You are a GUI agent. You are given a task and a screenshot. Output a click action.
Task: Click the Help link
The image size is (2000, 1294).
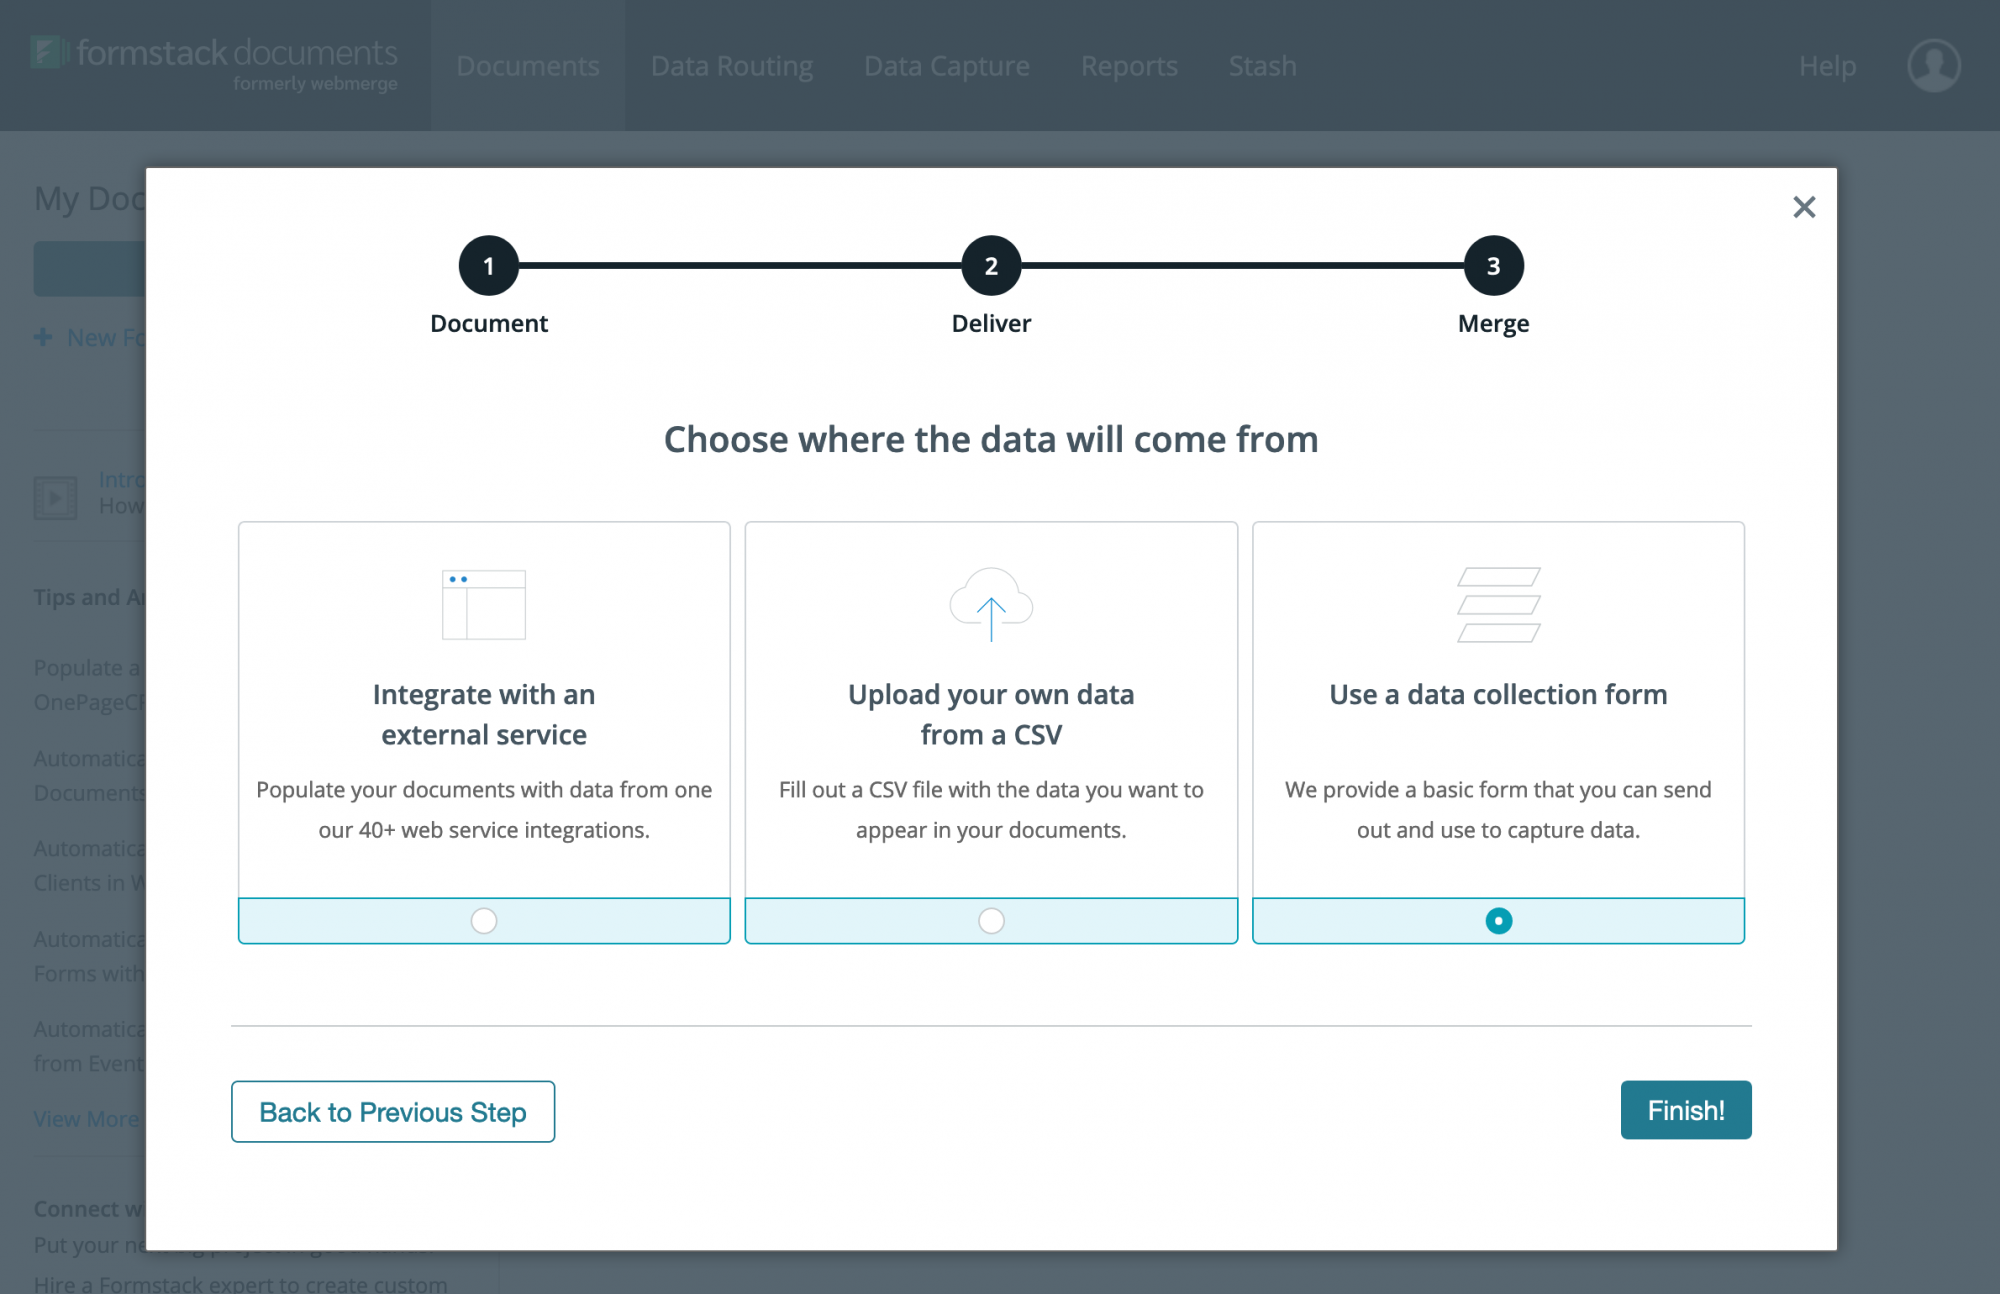[1827, 66]
